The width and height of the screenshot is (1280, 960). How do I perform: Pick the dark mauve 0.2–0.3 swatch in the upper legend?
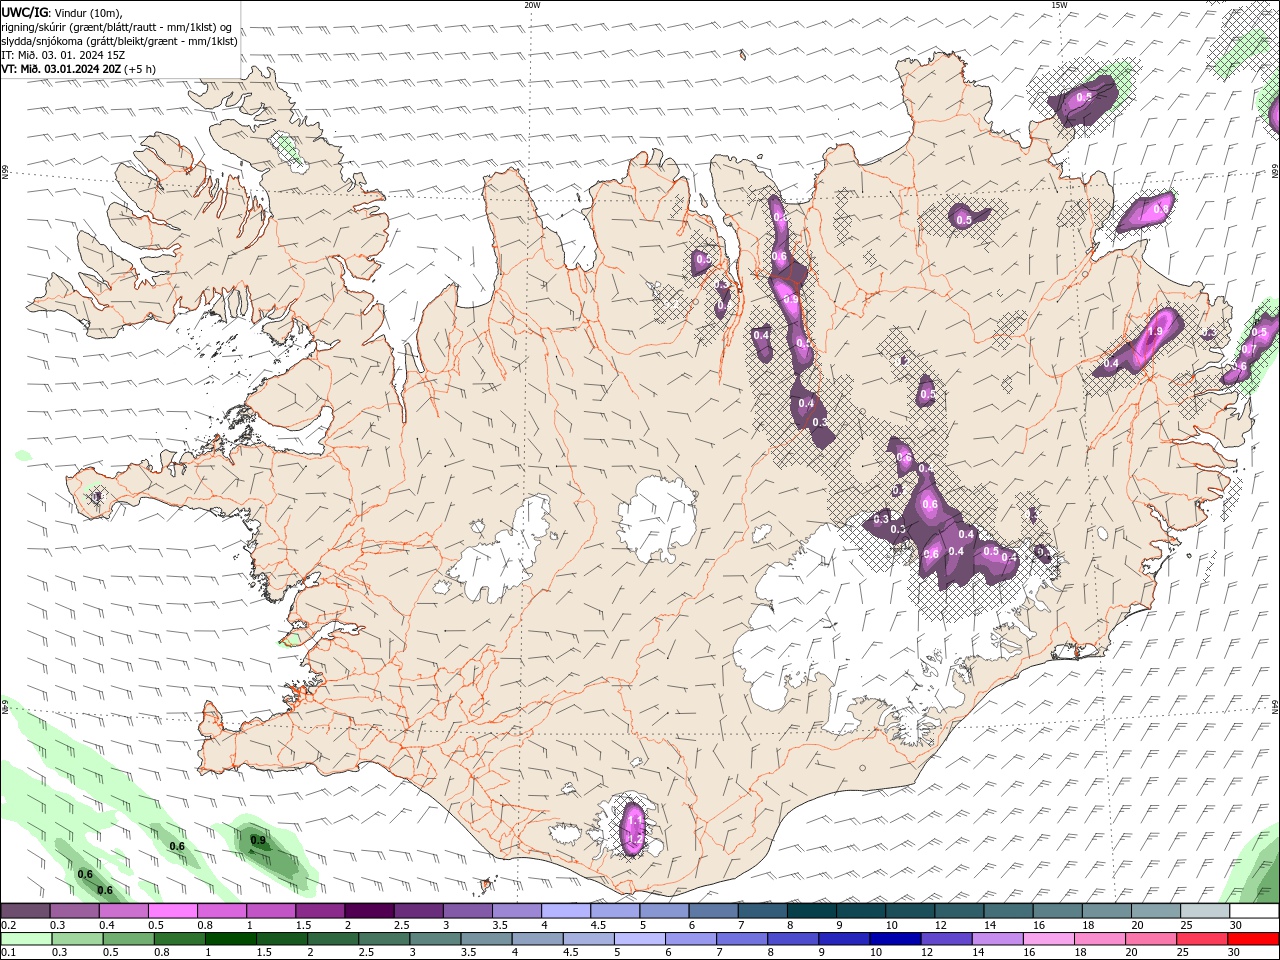click(x=27, y=911)
